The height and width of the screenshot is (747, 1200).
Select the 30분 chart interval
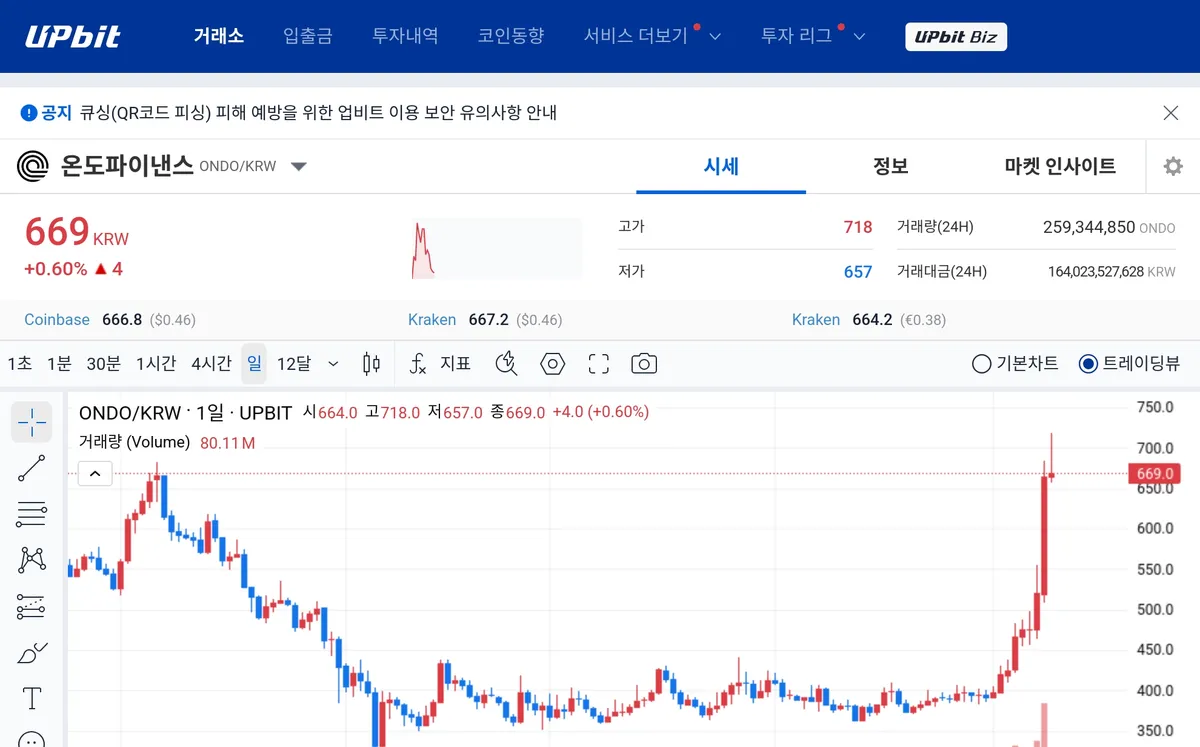(104, 363)
